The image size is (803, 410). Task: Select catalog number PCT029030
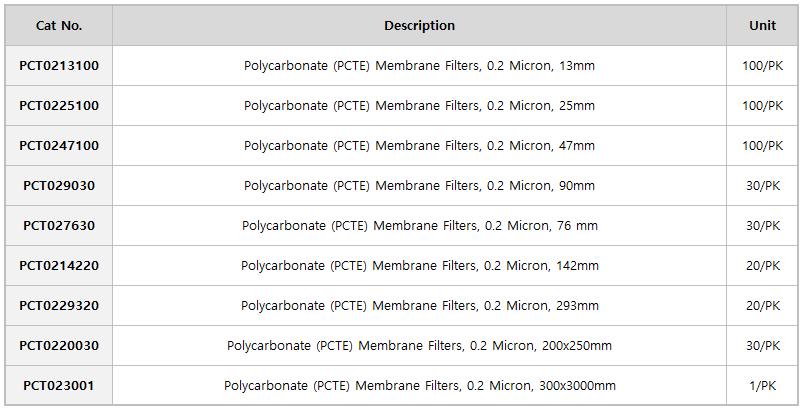click(x=59, y=185)
